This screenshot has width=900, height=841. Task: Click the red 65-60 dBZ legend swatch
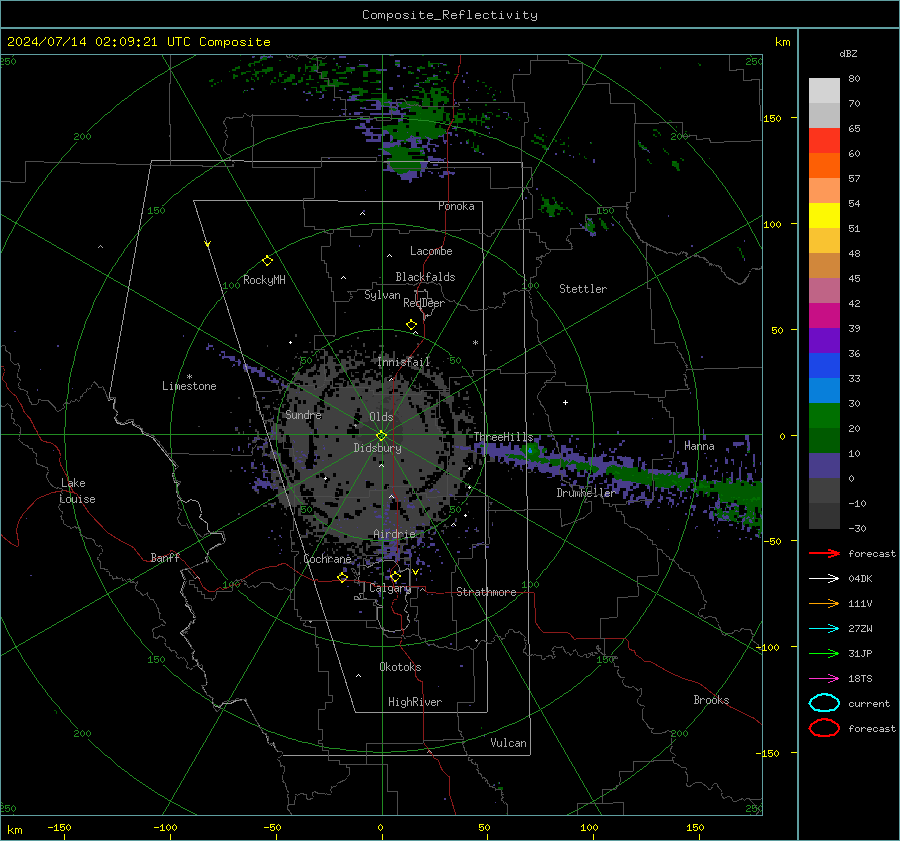point(824,141)
